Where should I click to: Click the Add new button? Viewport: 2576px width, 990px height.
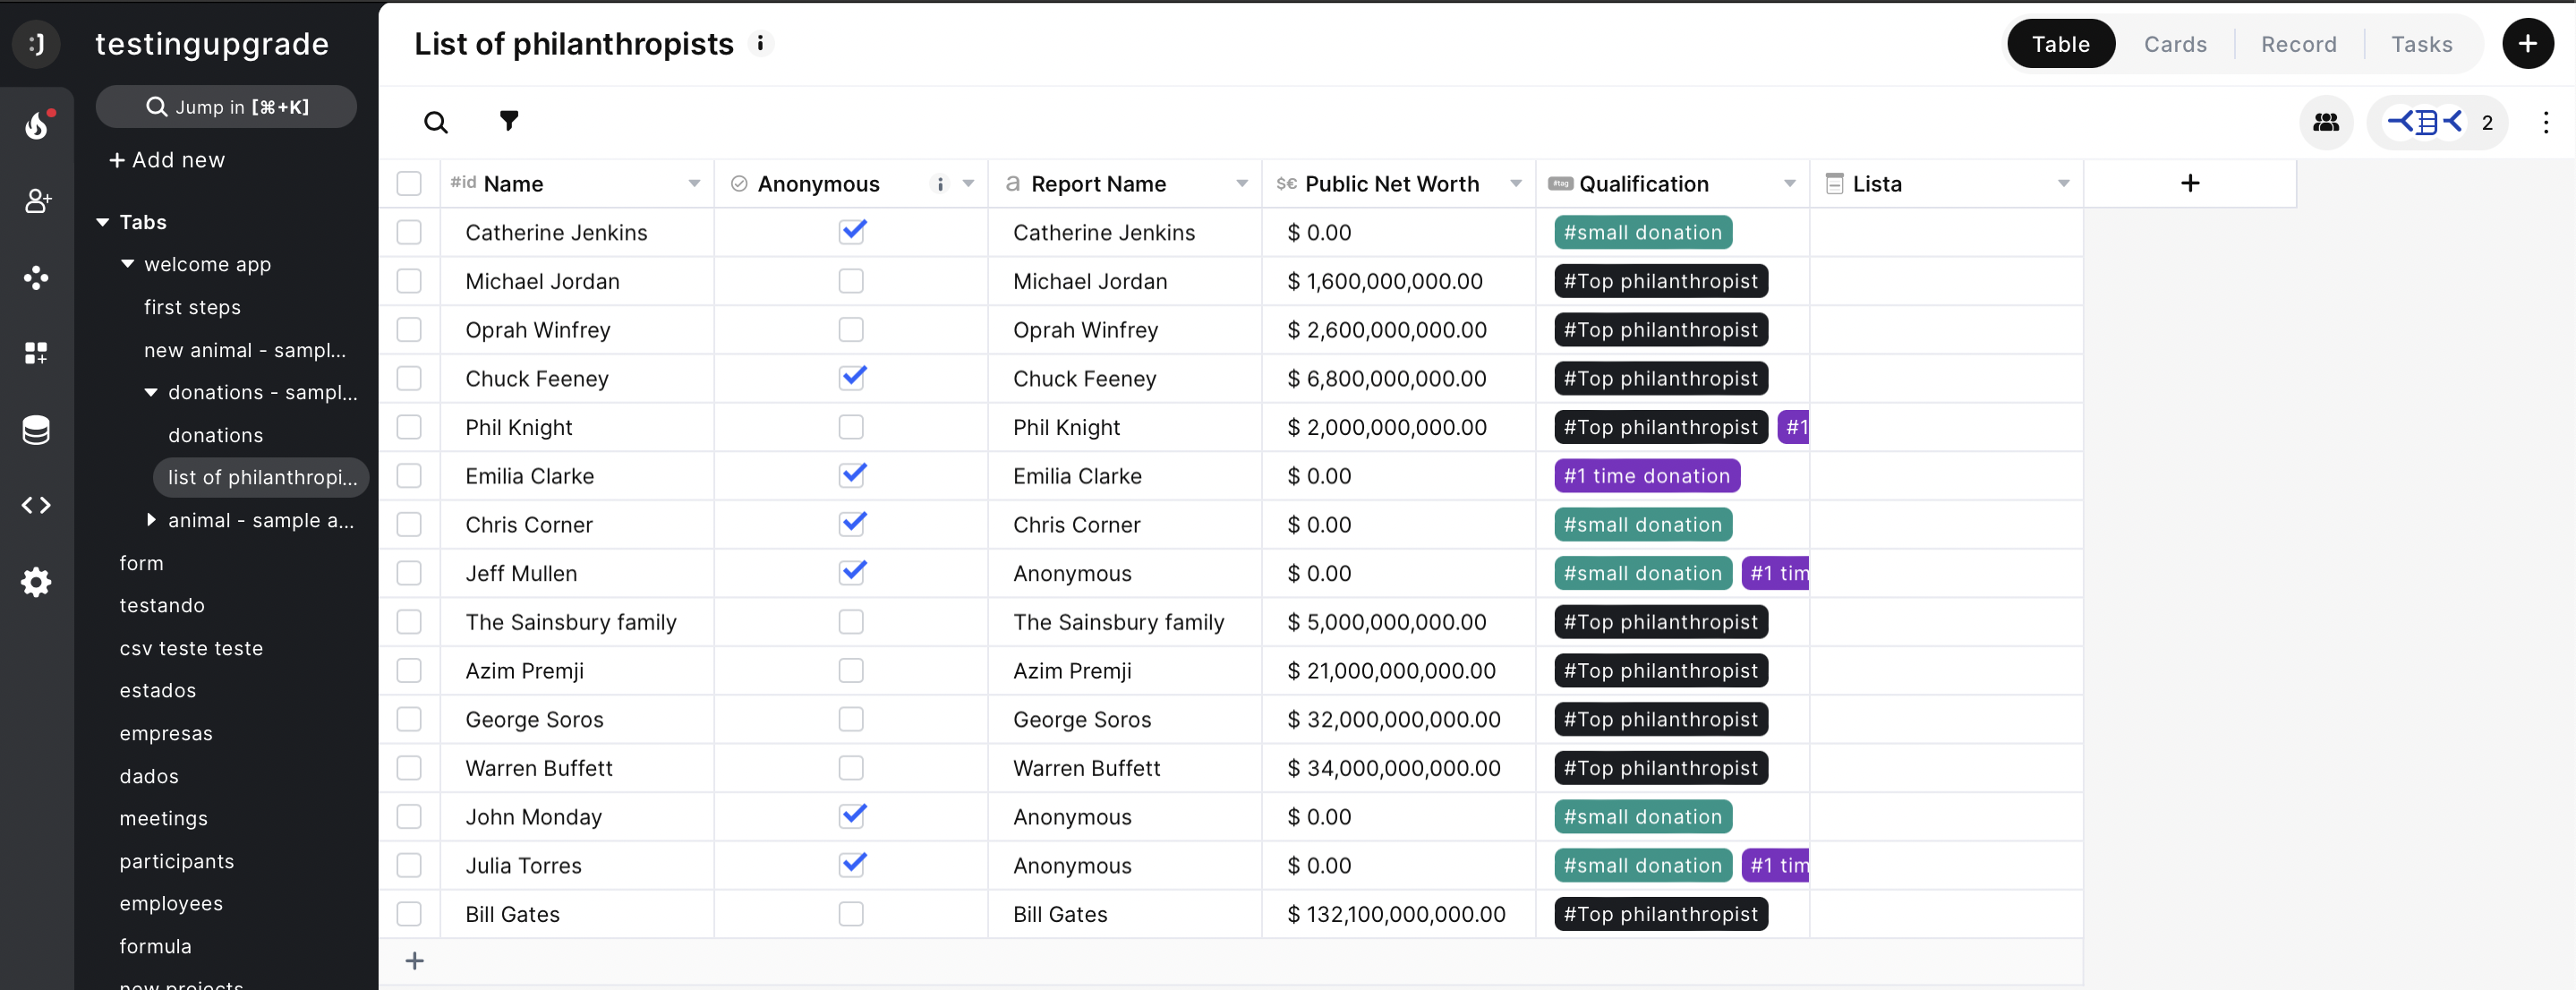(167, 160)
